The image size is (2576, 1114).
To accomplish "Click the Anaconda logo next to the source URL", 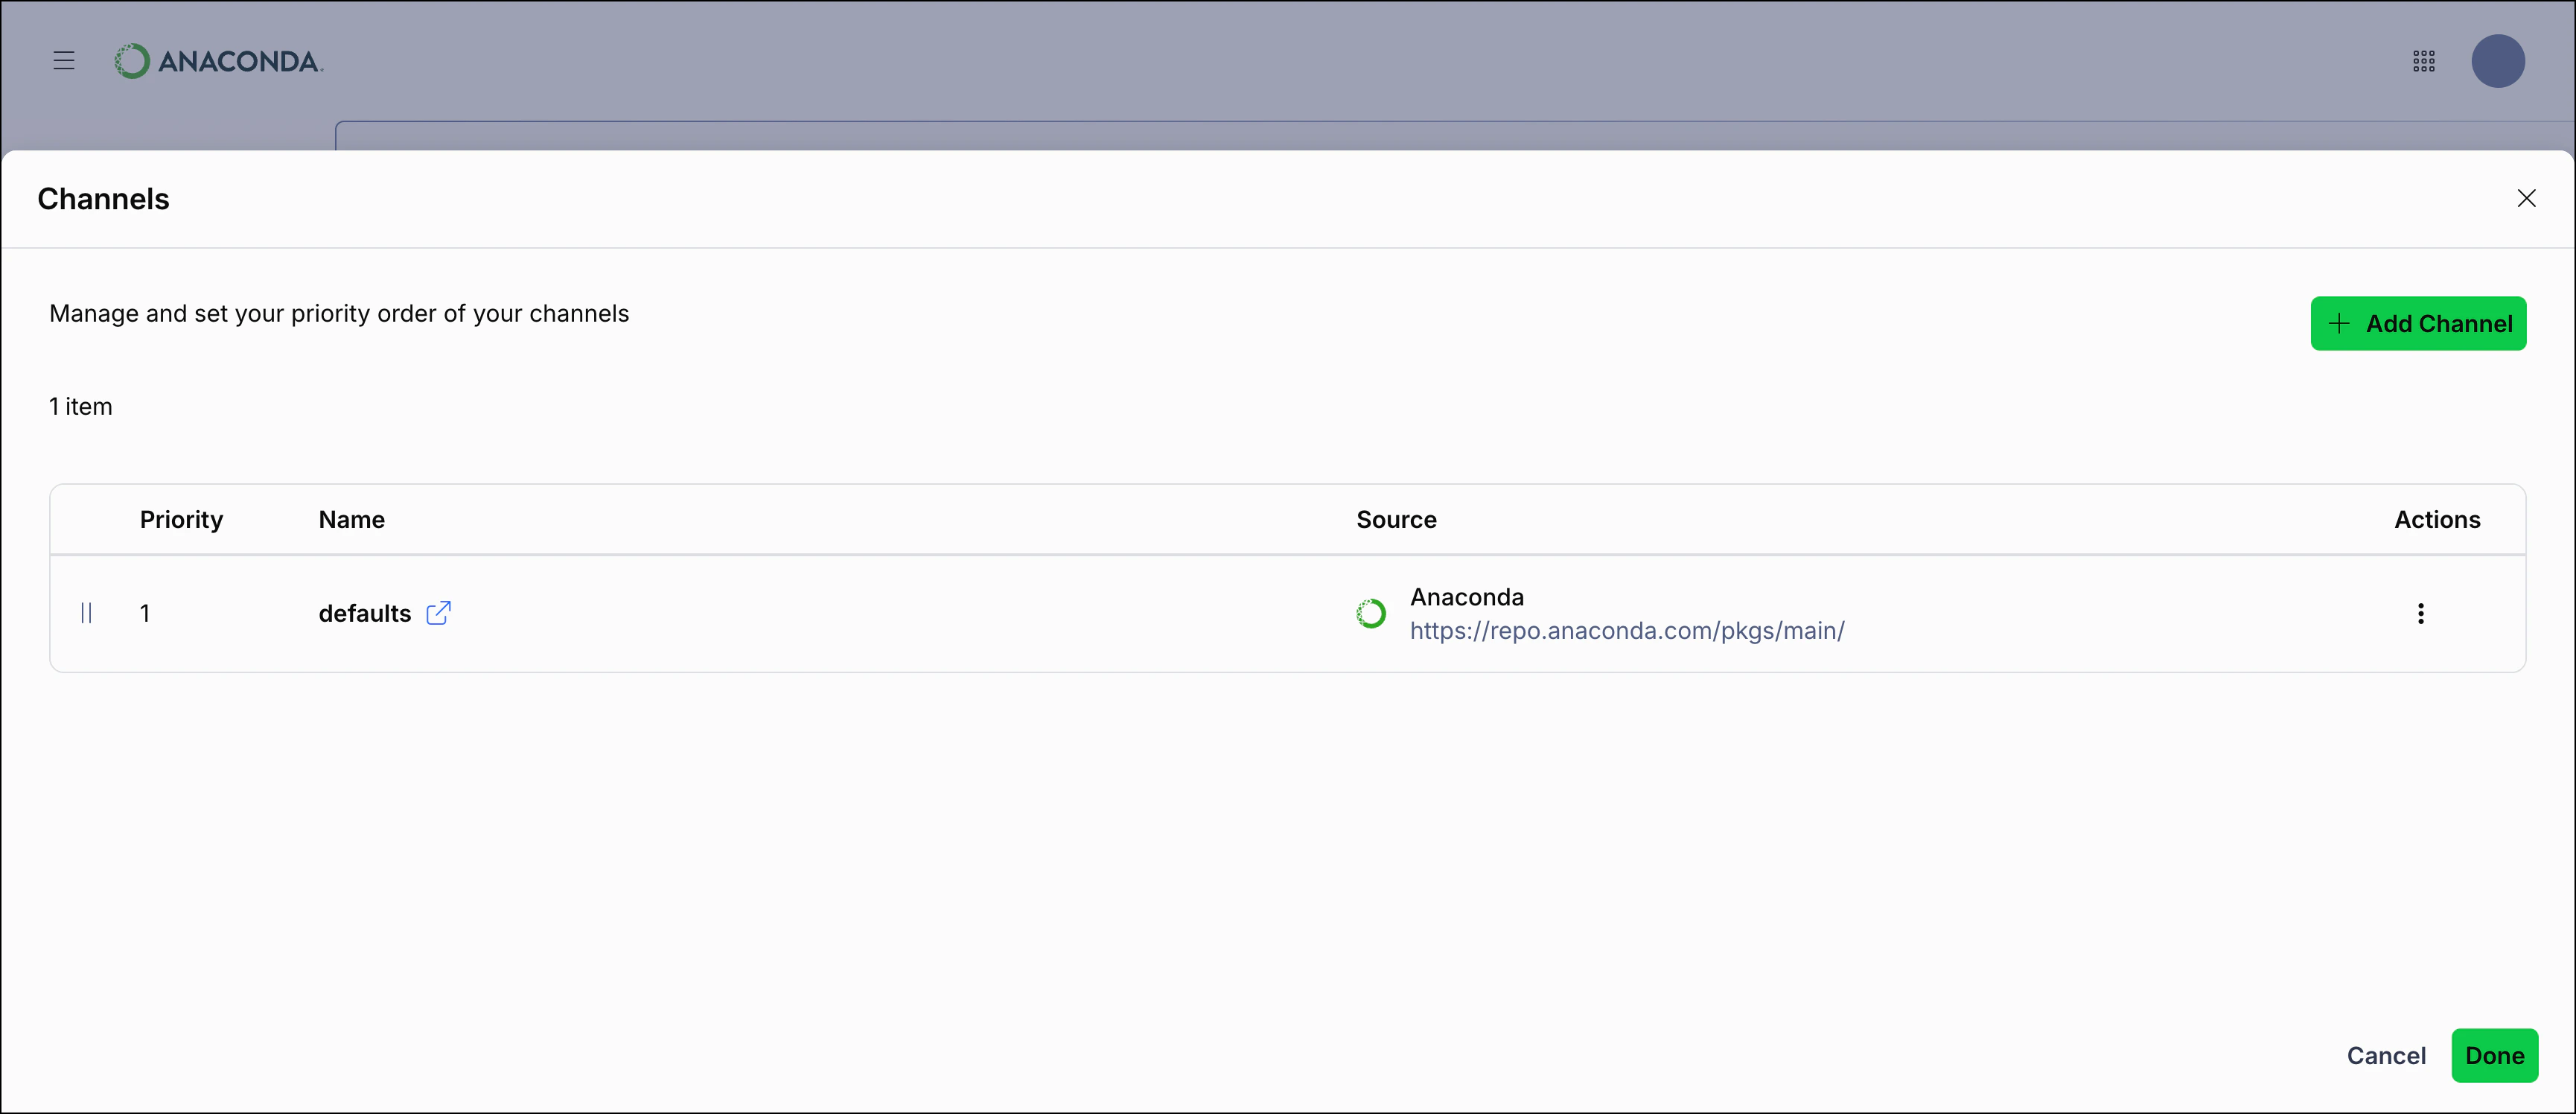I will [1370, 613].
